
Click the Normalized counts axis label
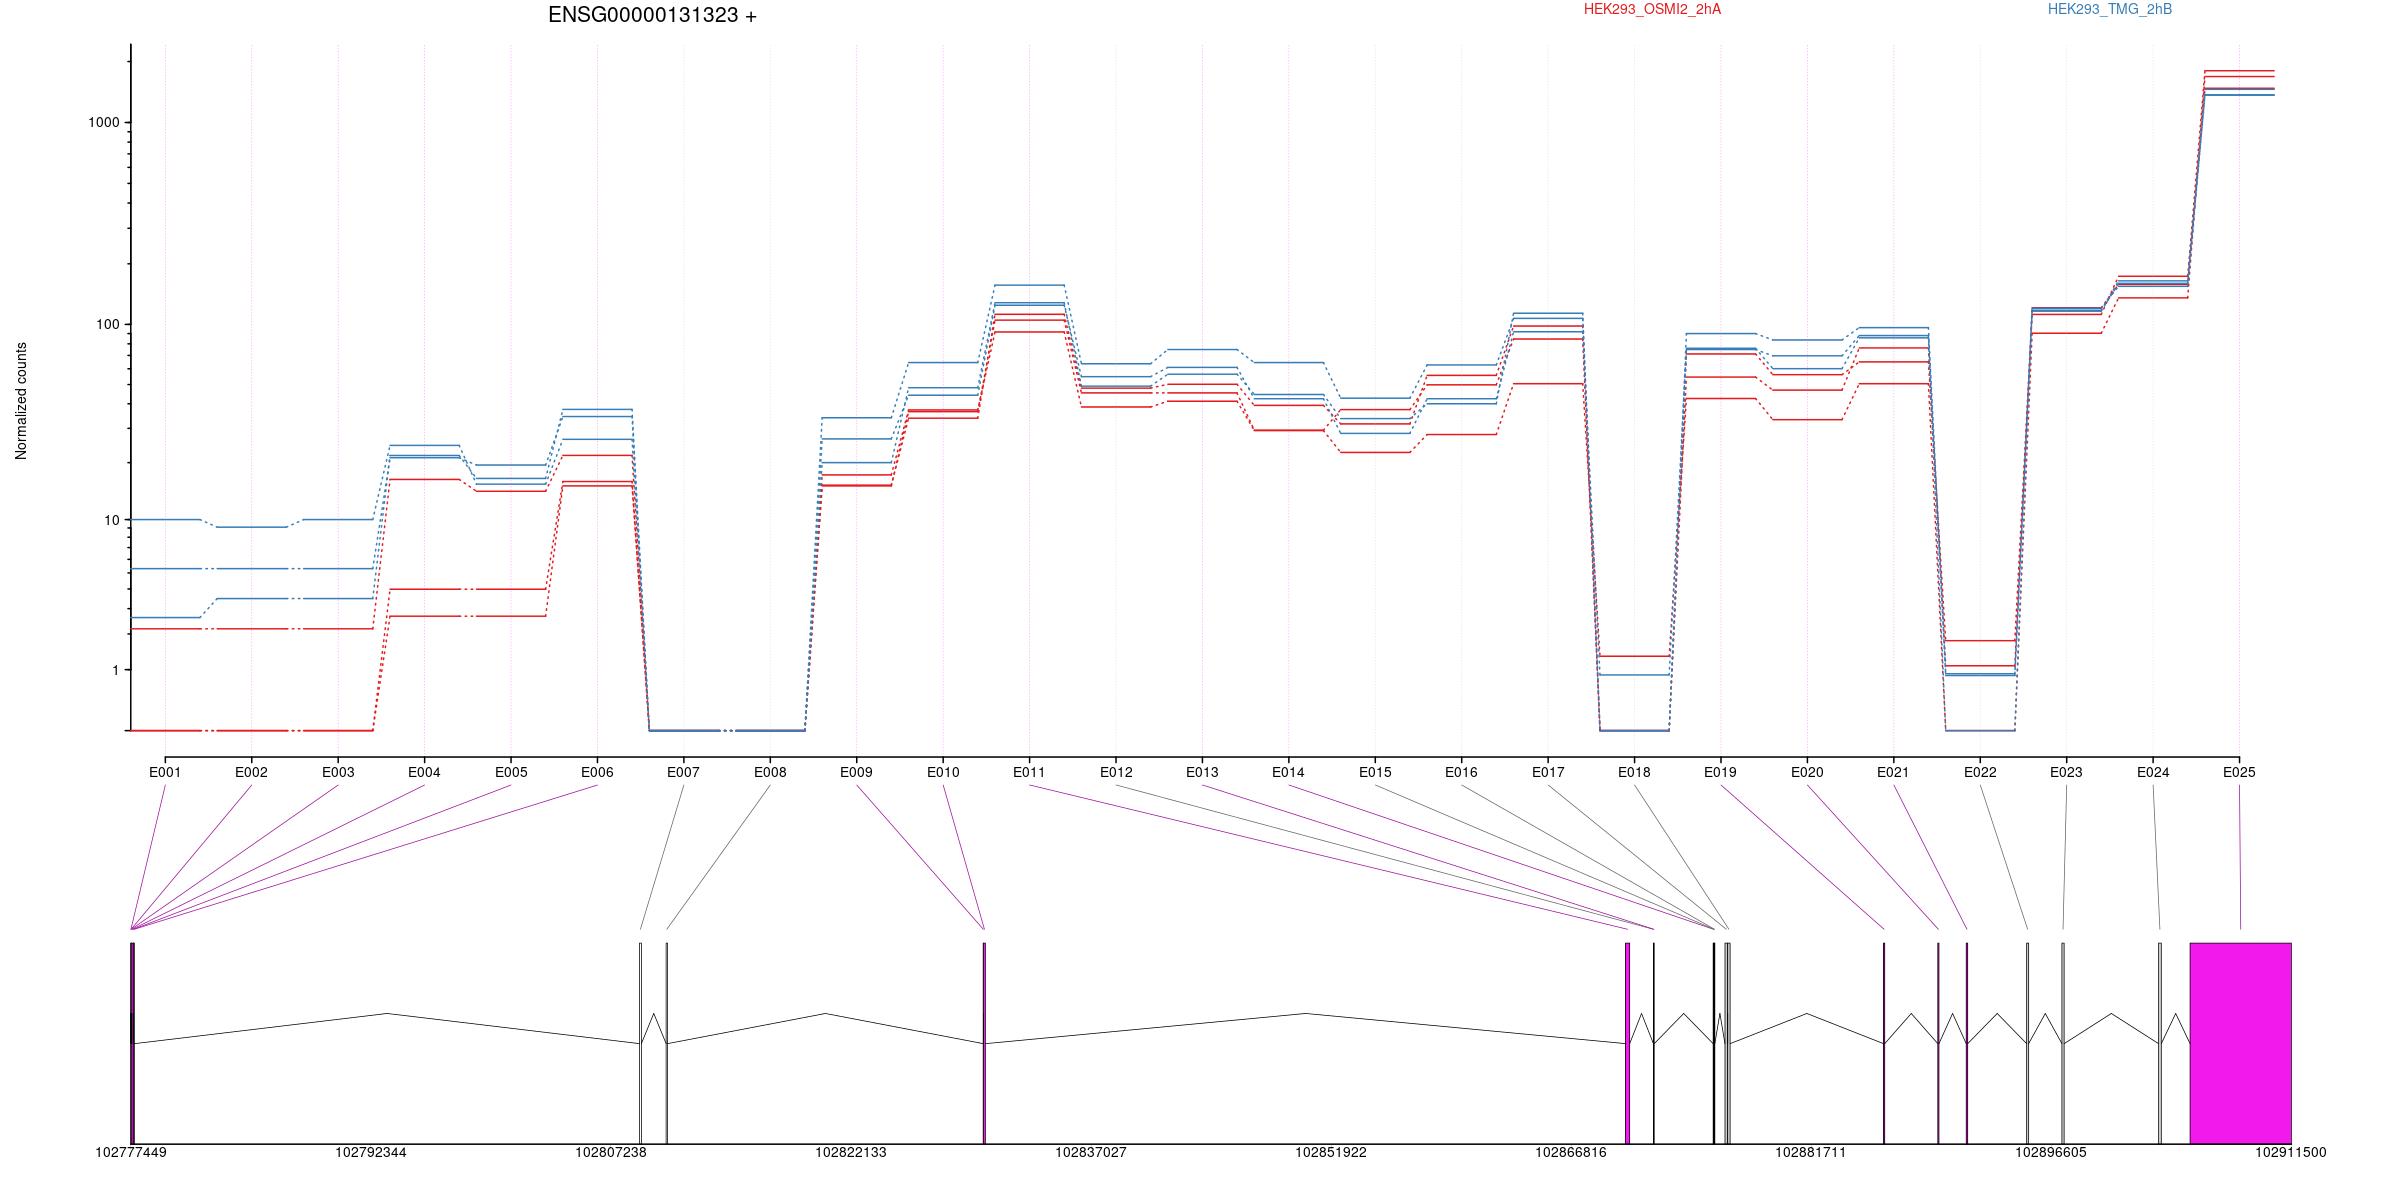(x=21, y=401)
